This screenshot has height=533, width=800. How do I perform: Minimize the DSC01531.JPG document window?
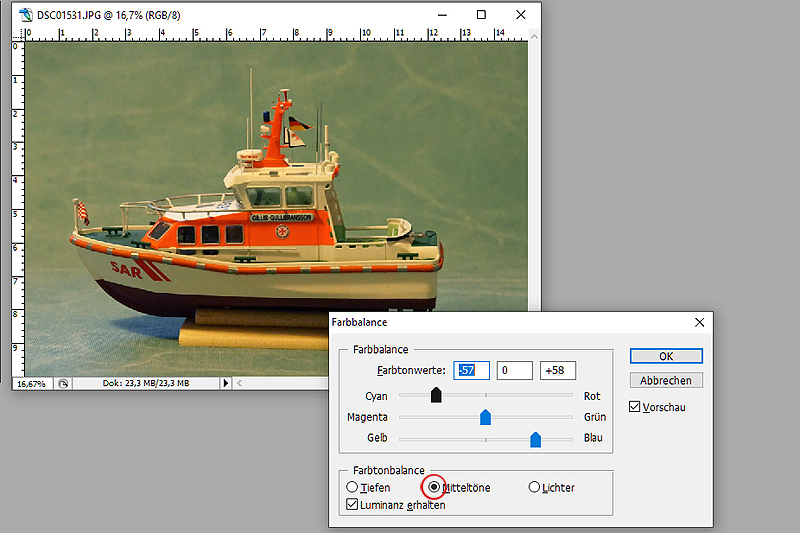442,15
